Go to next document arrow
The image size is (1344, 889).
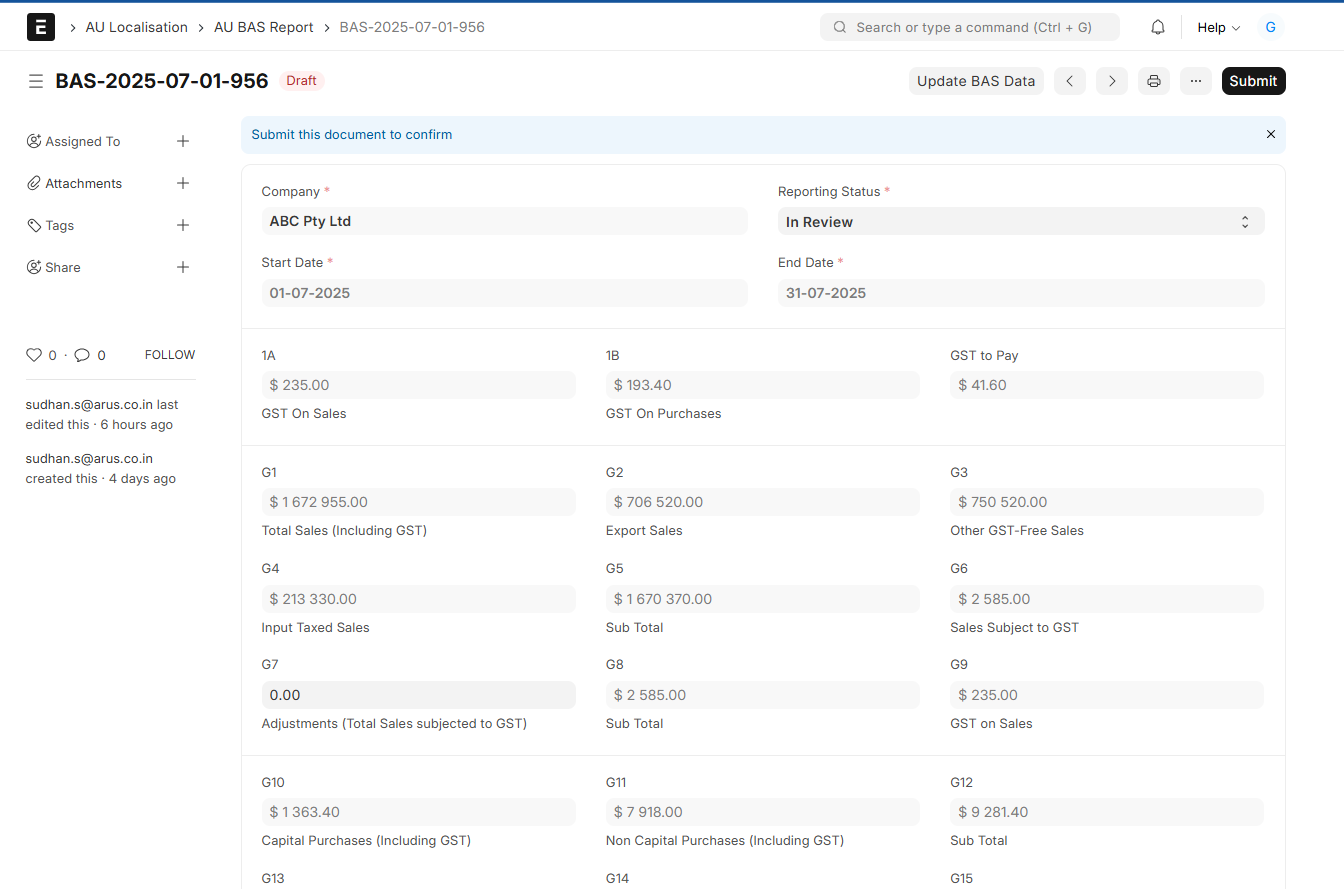tap(1112, 81)
